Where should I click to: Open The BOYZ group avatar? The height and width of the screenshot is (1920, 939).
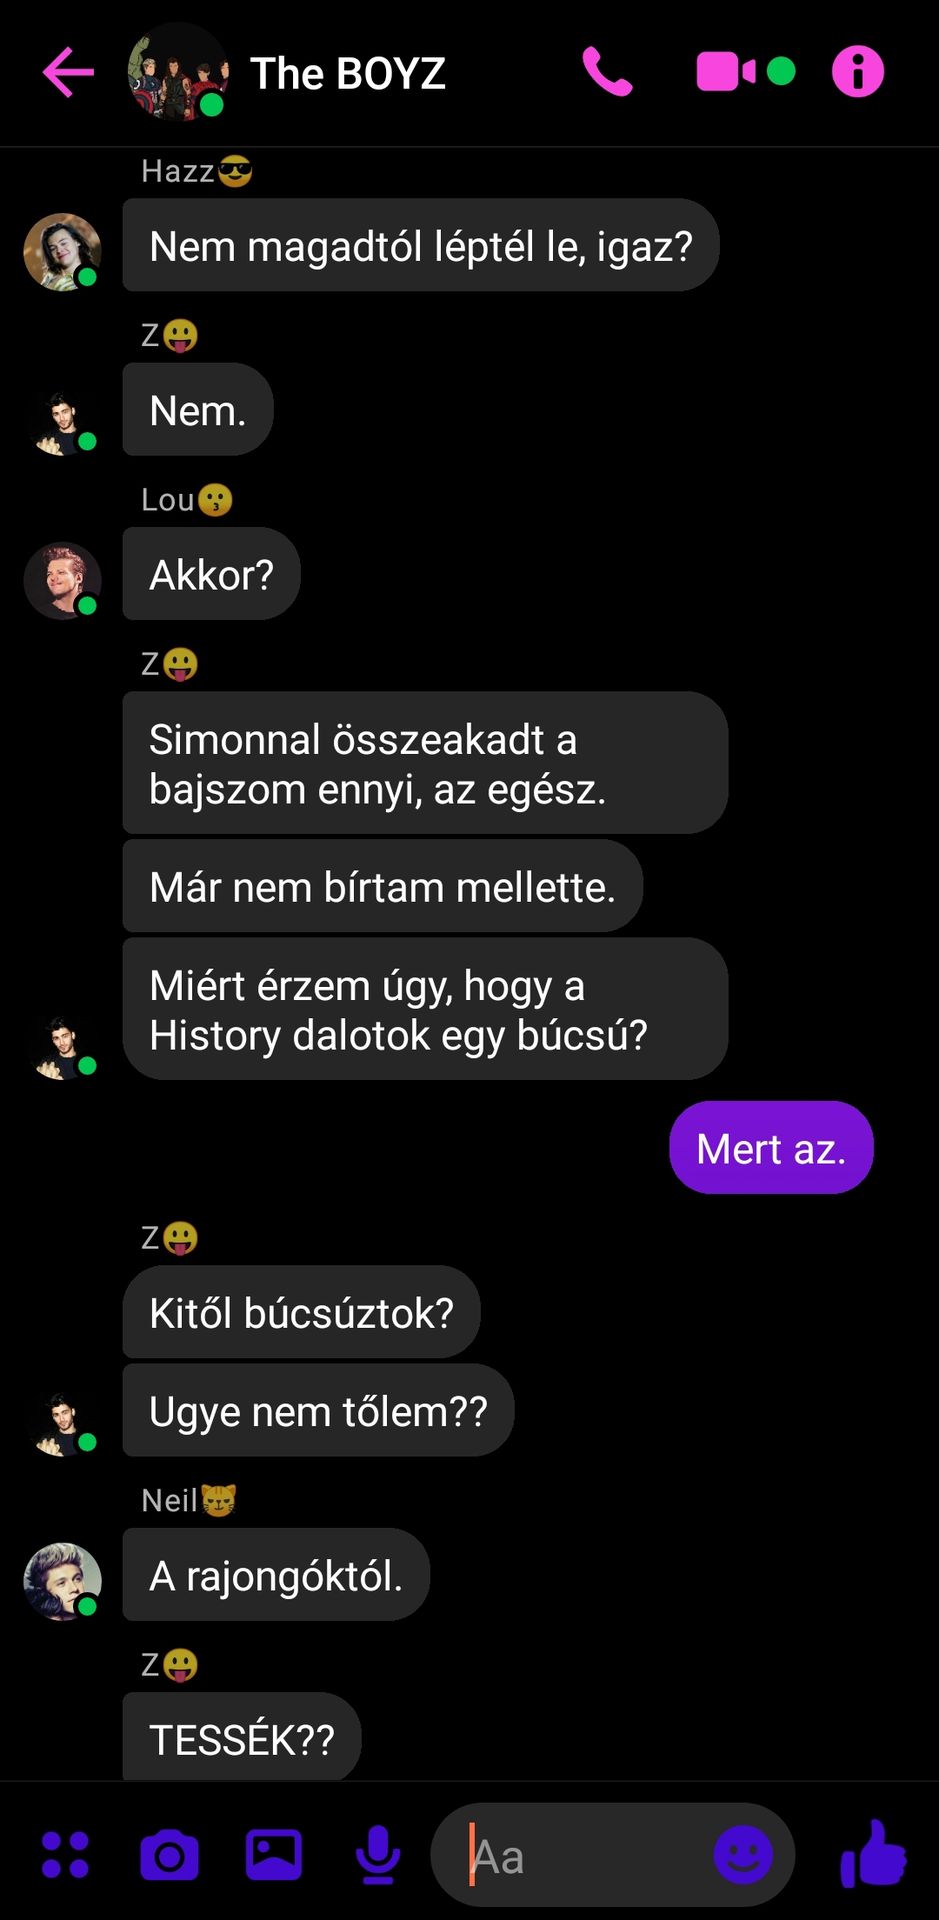point(177,72)
